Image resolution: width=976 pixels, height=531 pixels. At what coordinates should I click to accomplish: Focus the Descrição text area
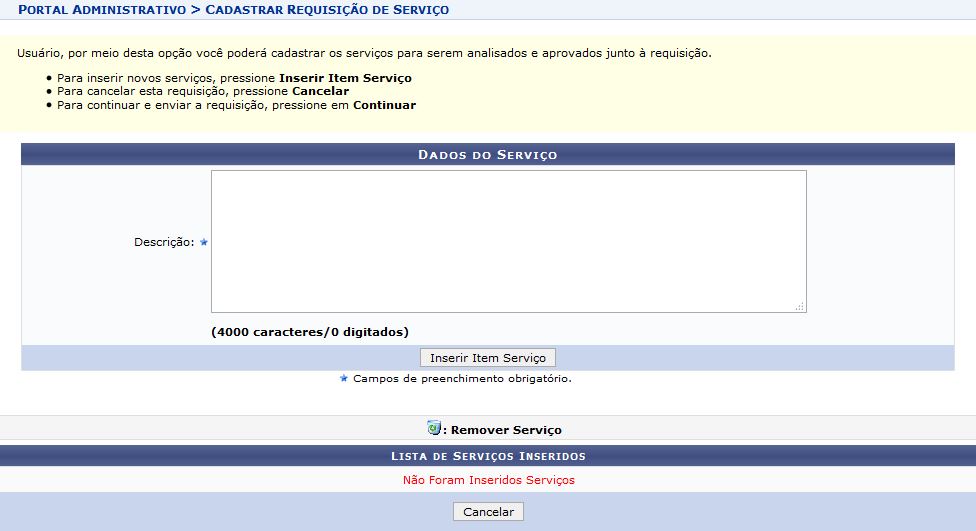pos(508,241)
